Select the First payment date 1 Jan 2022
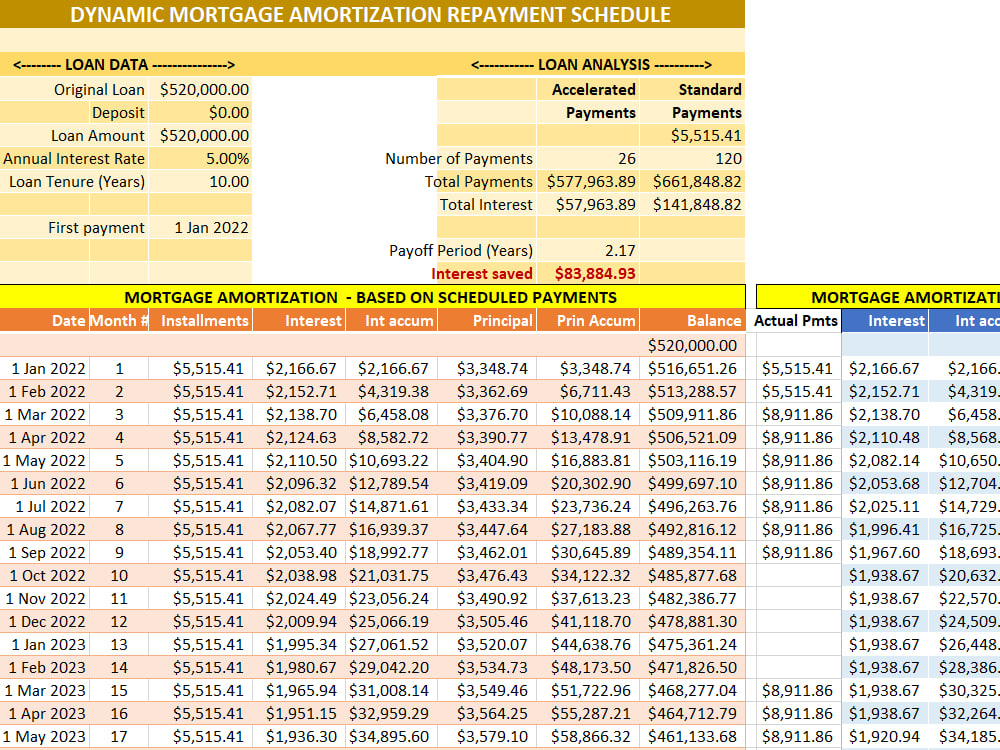The height and width of the screenshot is (750, 1000). click(200, 227)
